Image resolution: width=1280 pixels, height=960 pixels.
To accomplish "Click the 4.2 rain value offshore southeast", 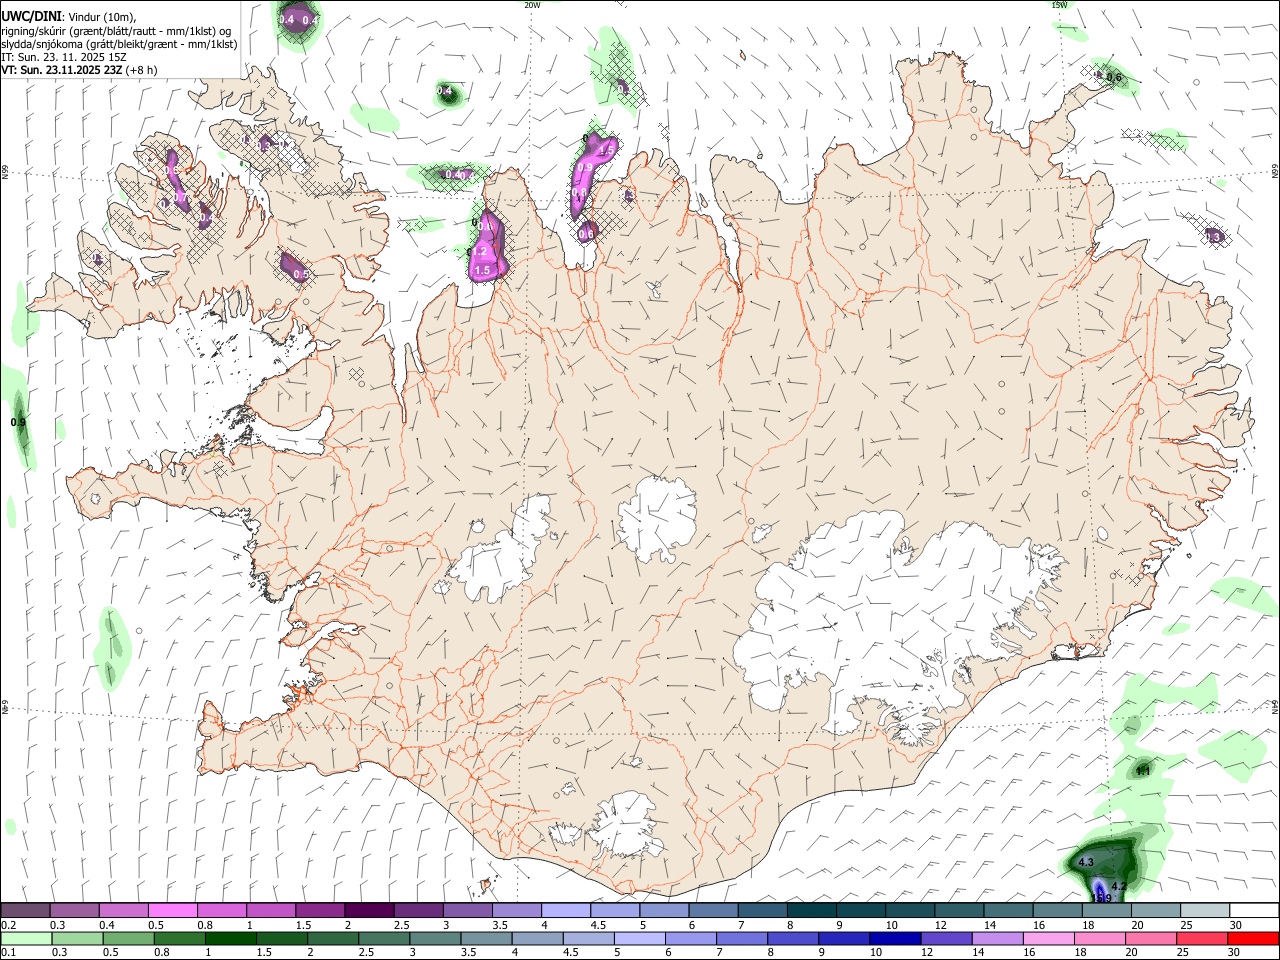I will [x=1120, y=886].
